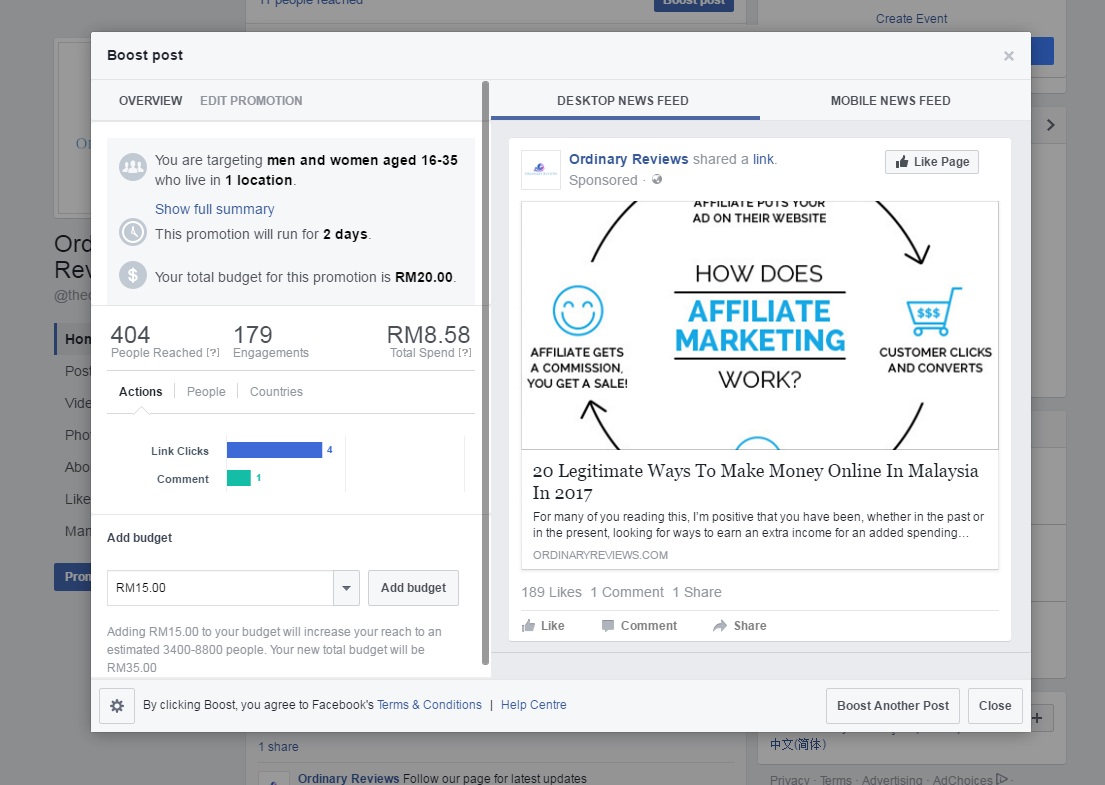This screenshot has width=1105, height=785.
Task: Click the Like icon under the boosted post
Action: [531, 625]
